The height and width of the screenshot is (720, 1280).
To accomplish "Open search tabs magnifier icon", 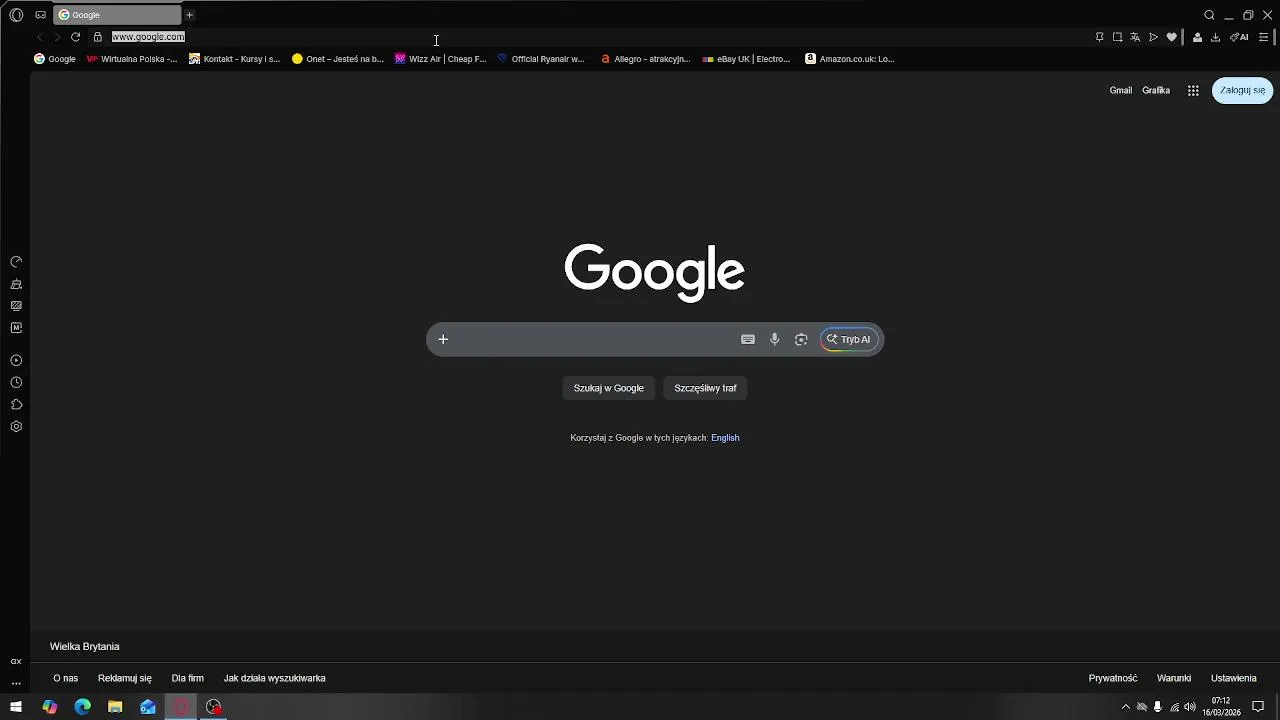I will [x=1209, y=15].
